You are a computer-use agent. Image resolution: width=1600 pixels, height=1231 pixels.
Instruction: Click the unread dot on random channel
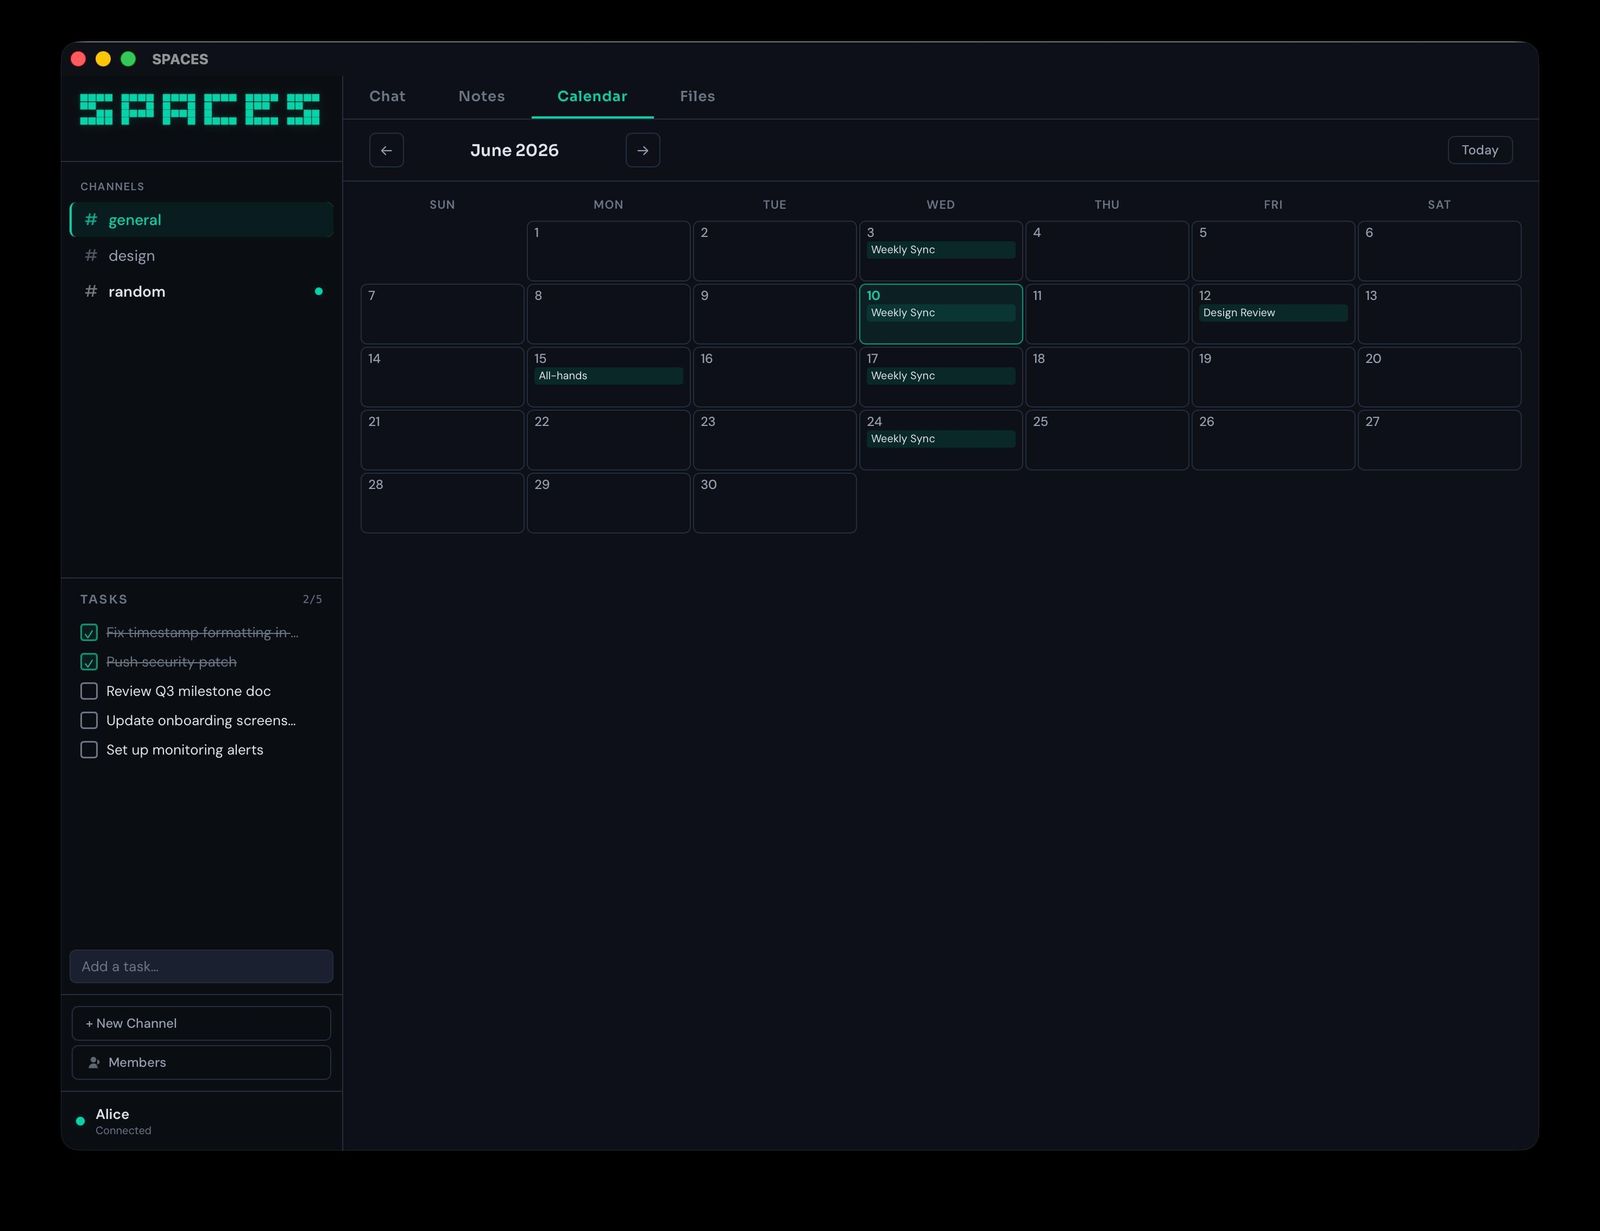[319, 292]
